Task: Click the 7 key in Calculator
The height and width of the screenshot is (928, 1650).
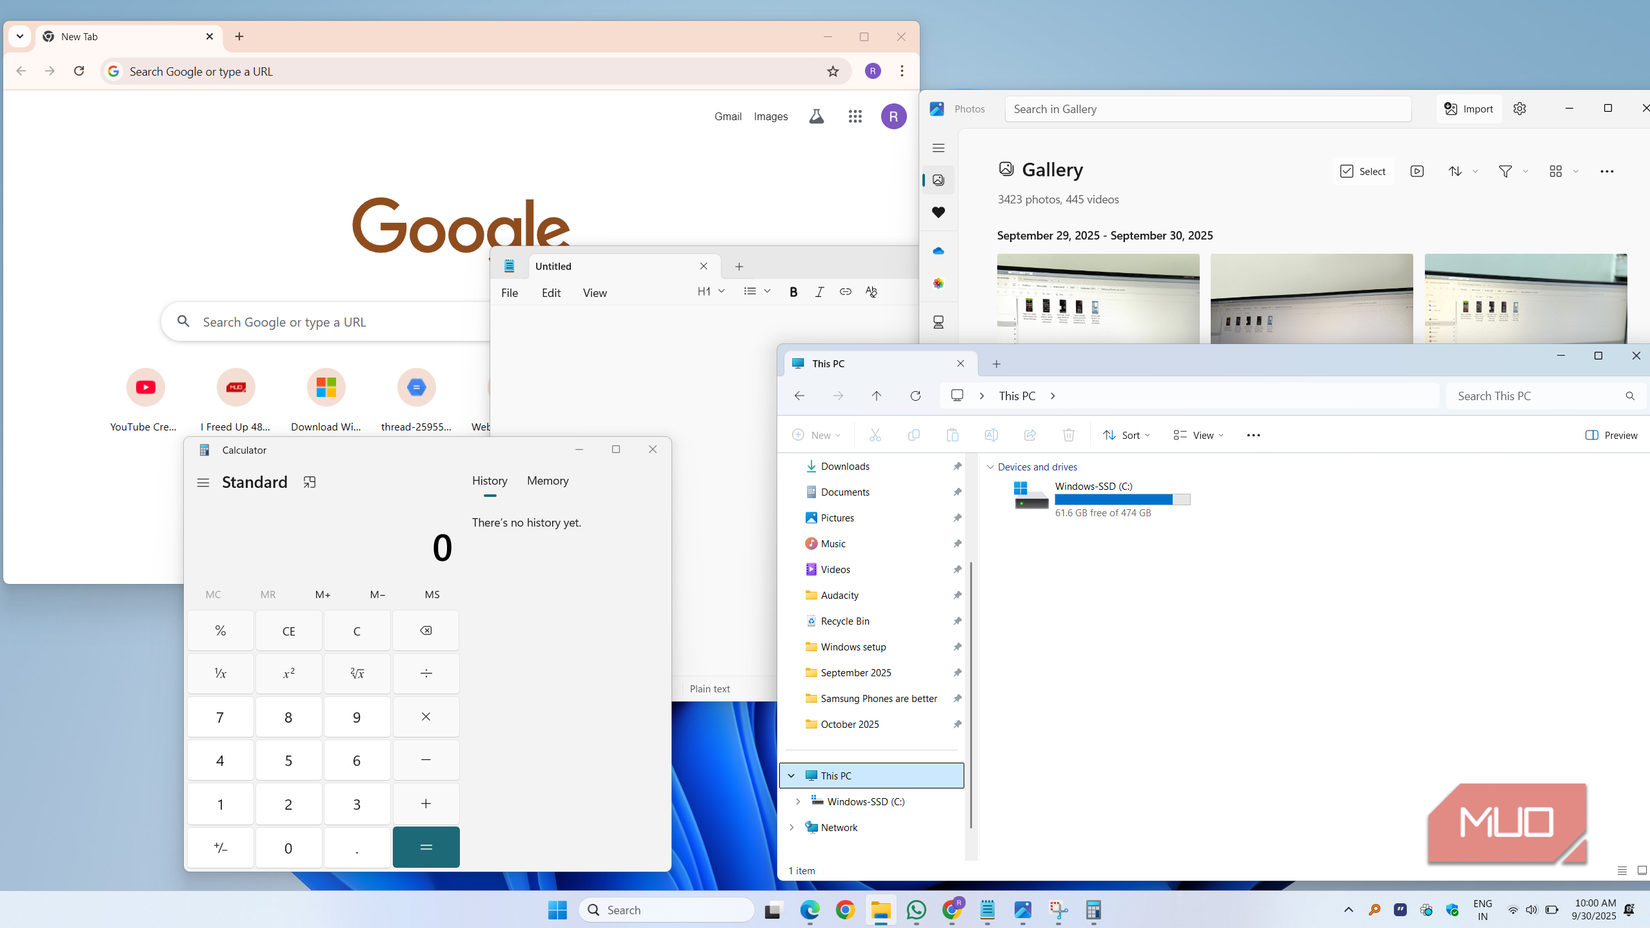Action: coord(221,718)
